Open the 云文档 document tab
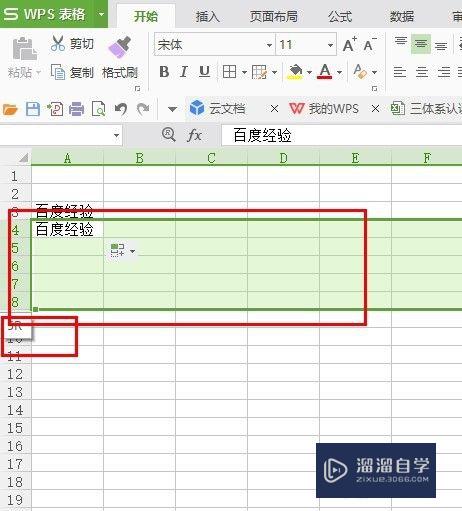Screen dimensions: 462x511 tap(218, 109)
